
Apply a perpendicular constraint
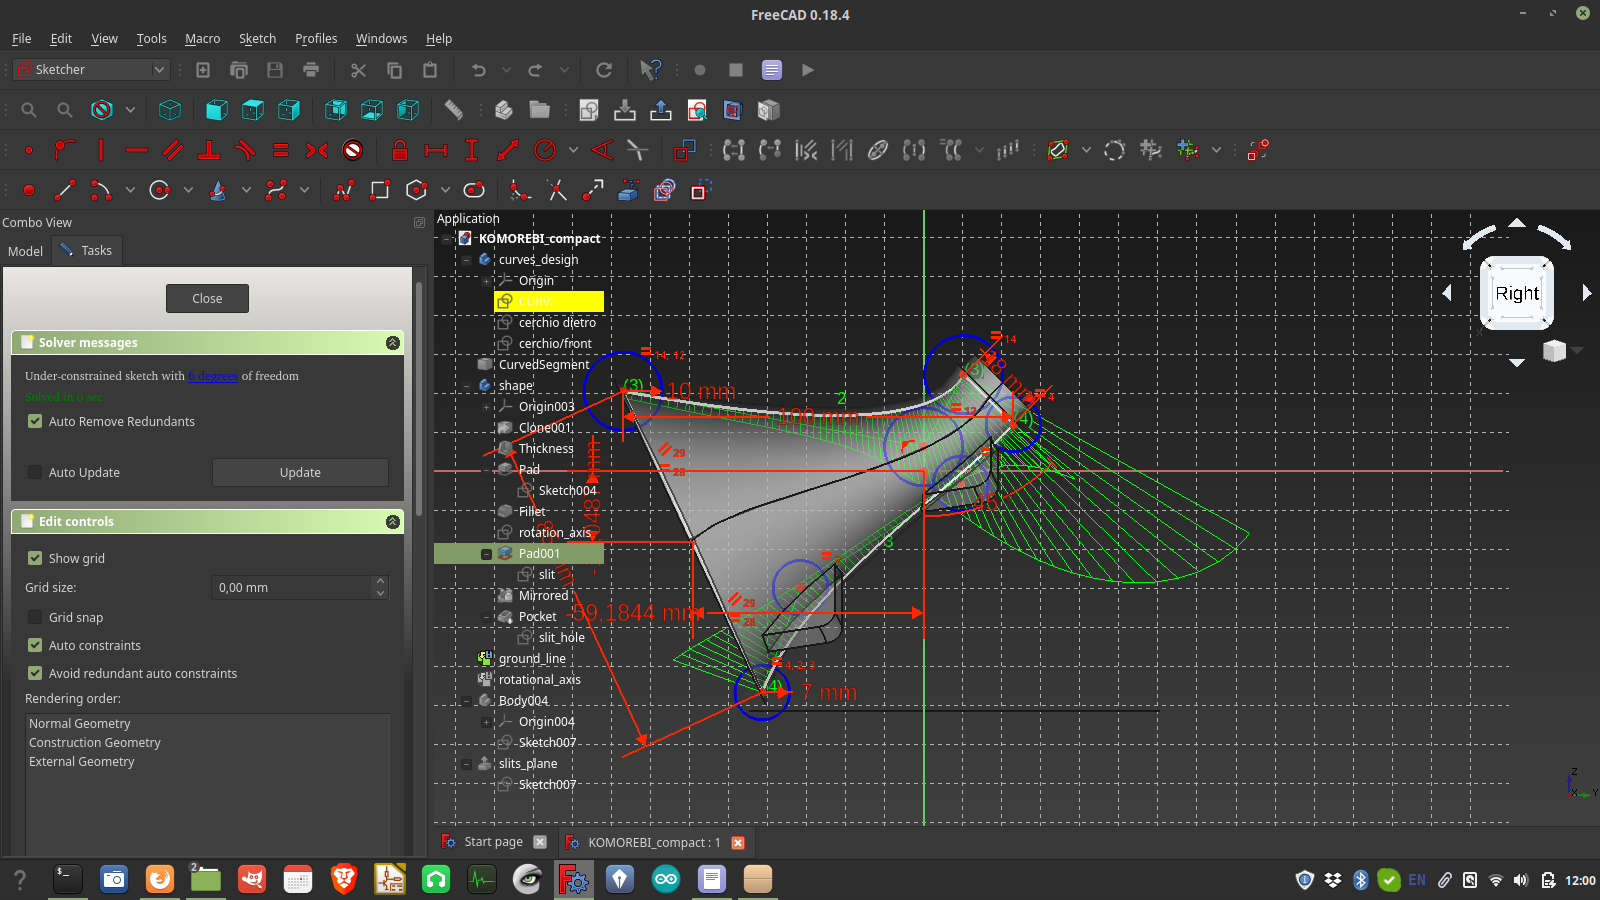[209, 150]
